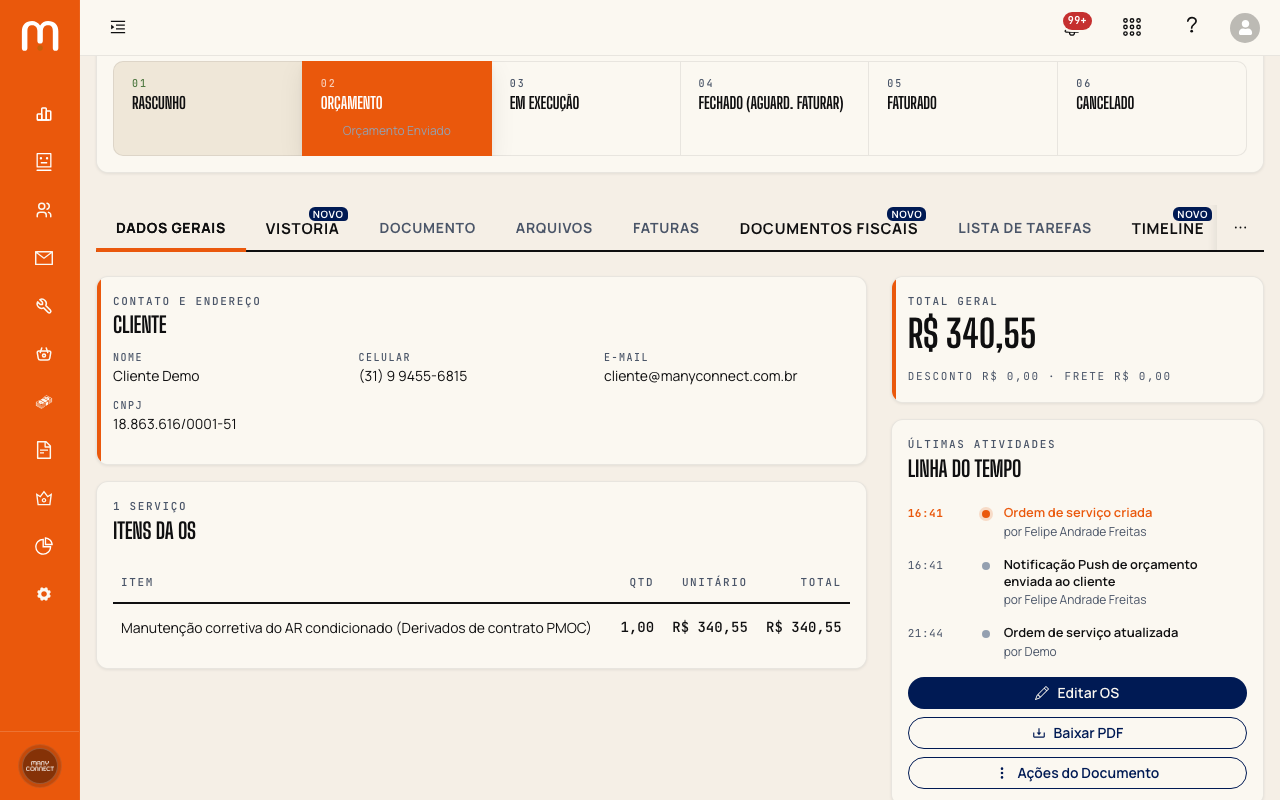This screenshot has width=1280, height=800.
Task: Switch to the Arquivos tab
Action: (x=554, y=228)
